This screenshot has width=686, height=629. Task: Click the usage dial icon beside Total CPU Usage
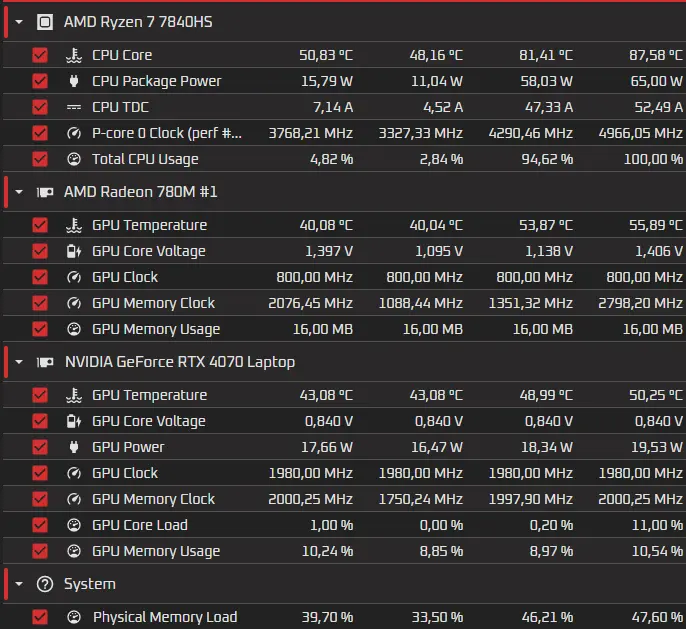tap(74, 159)
